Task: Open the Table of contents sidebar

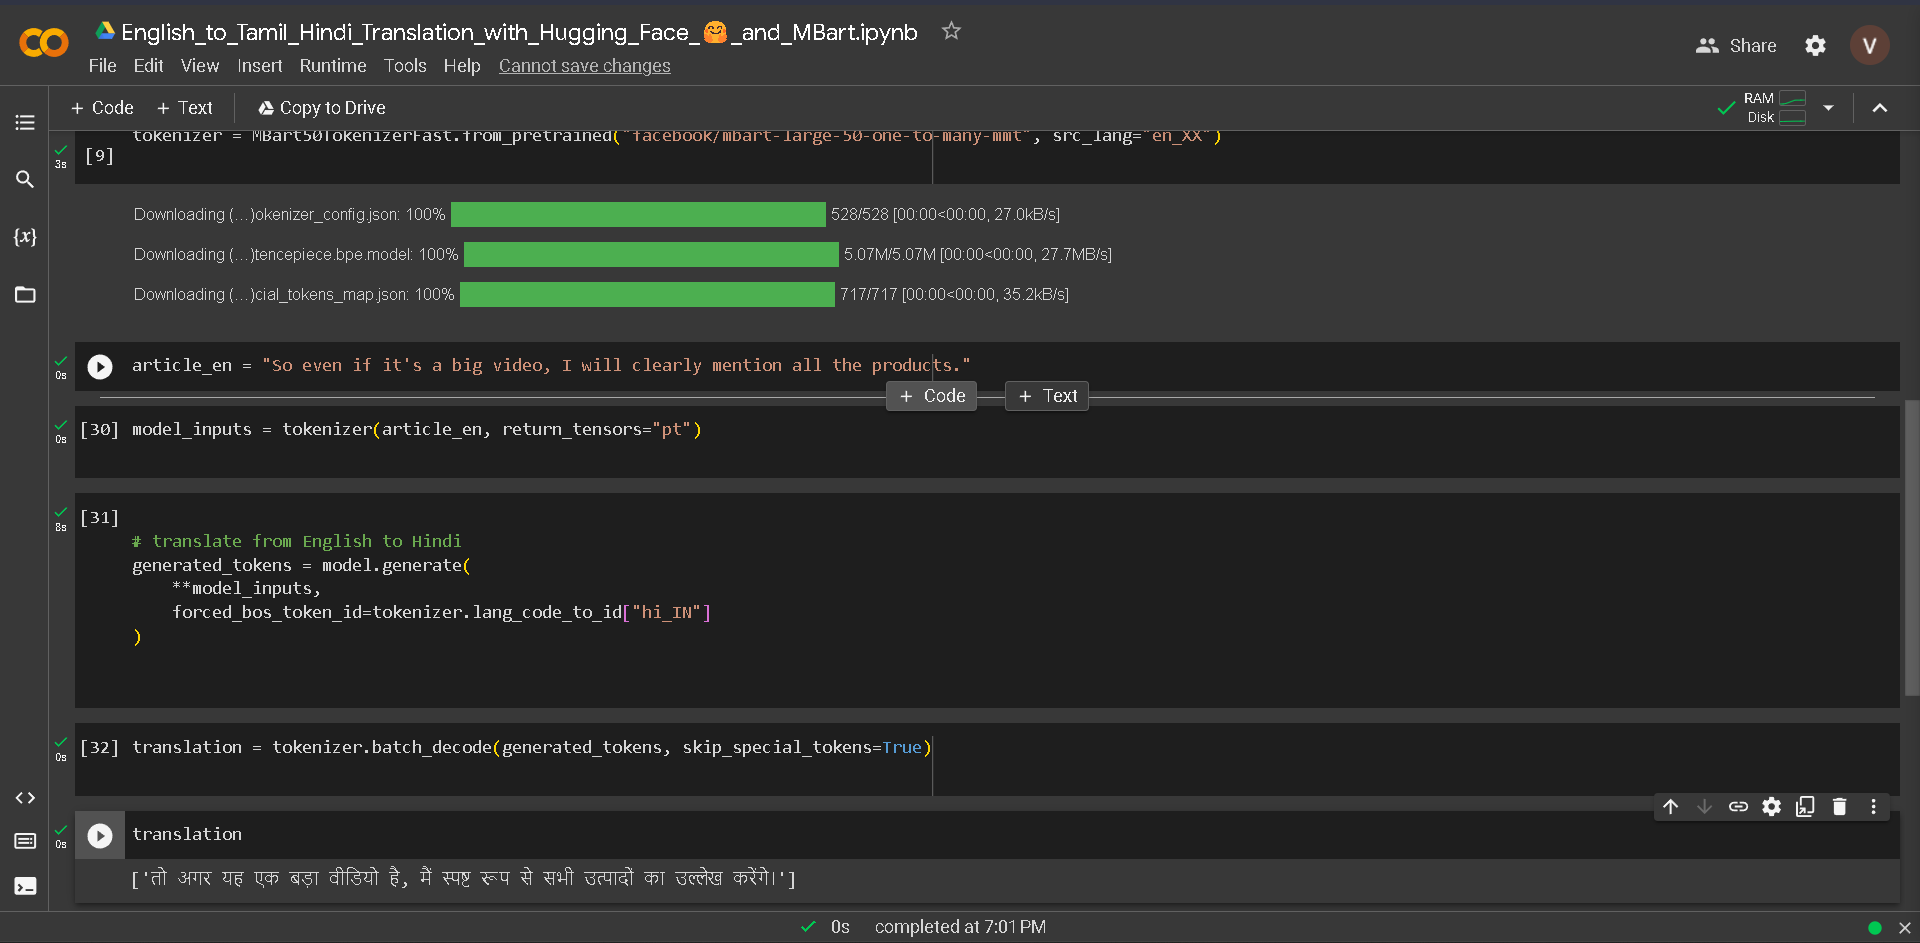Action: pos(25,122)
